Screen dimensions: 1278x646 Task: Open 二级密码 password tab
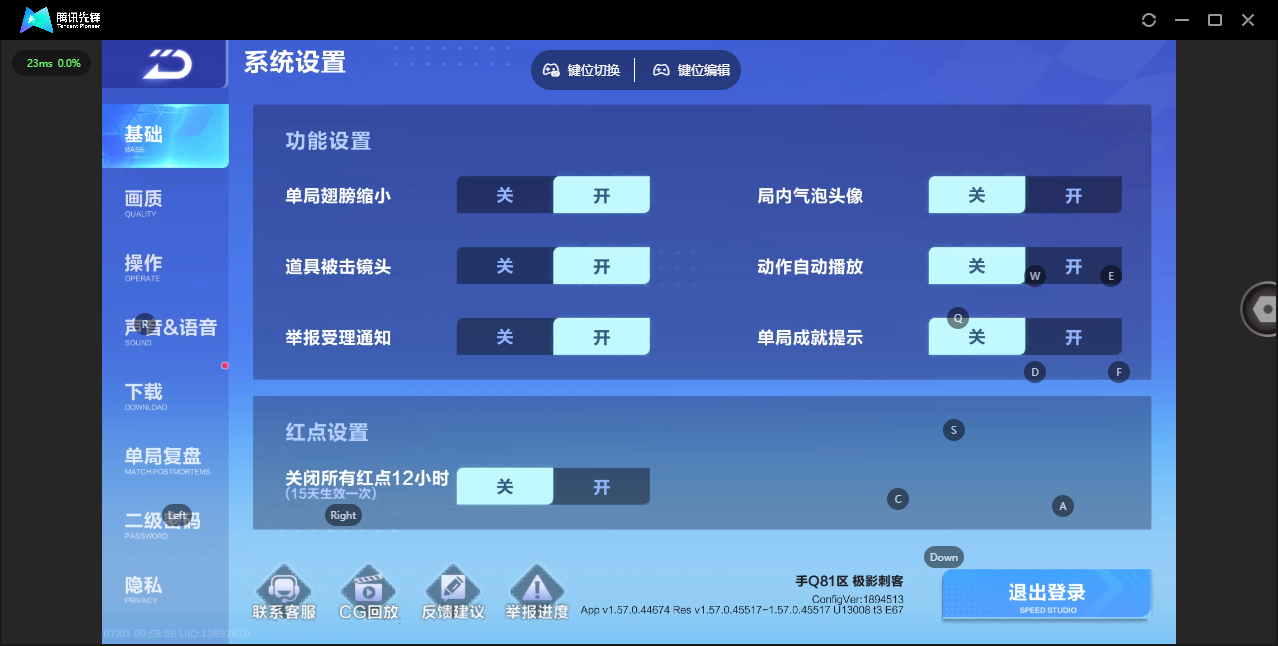pyautogui.click(x=165, y=524)
